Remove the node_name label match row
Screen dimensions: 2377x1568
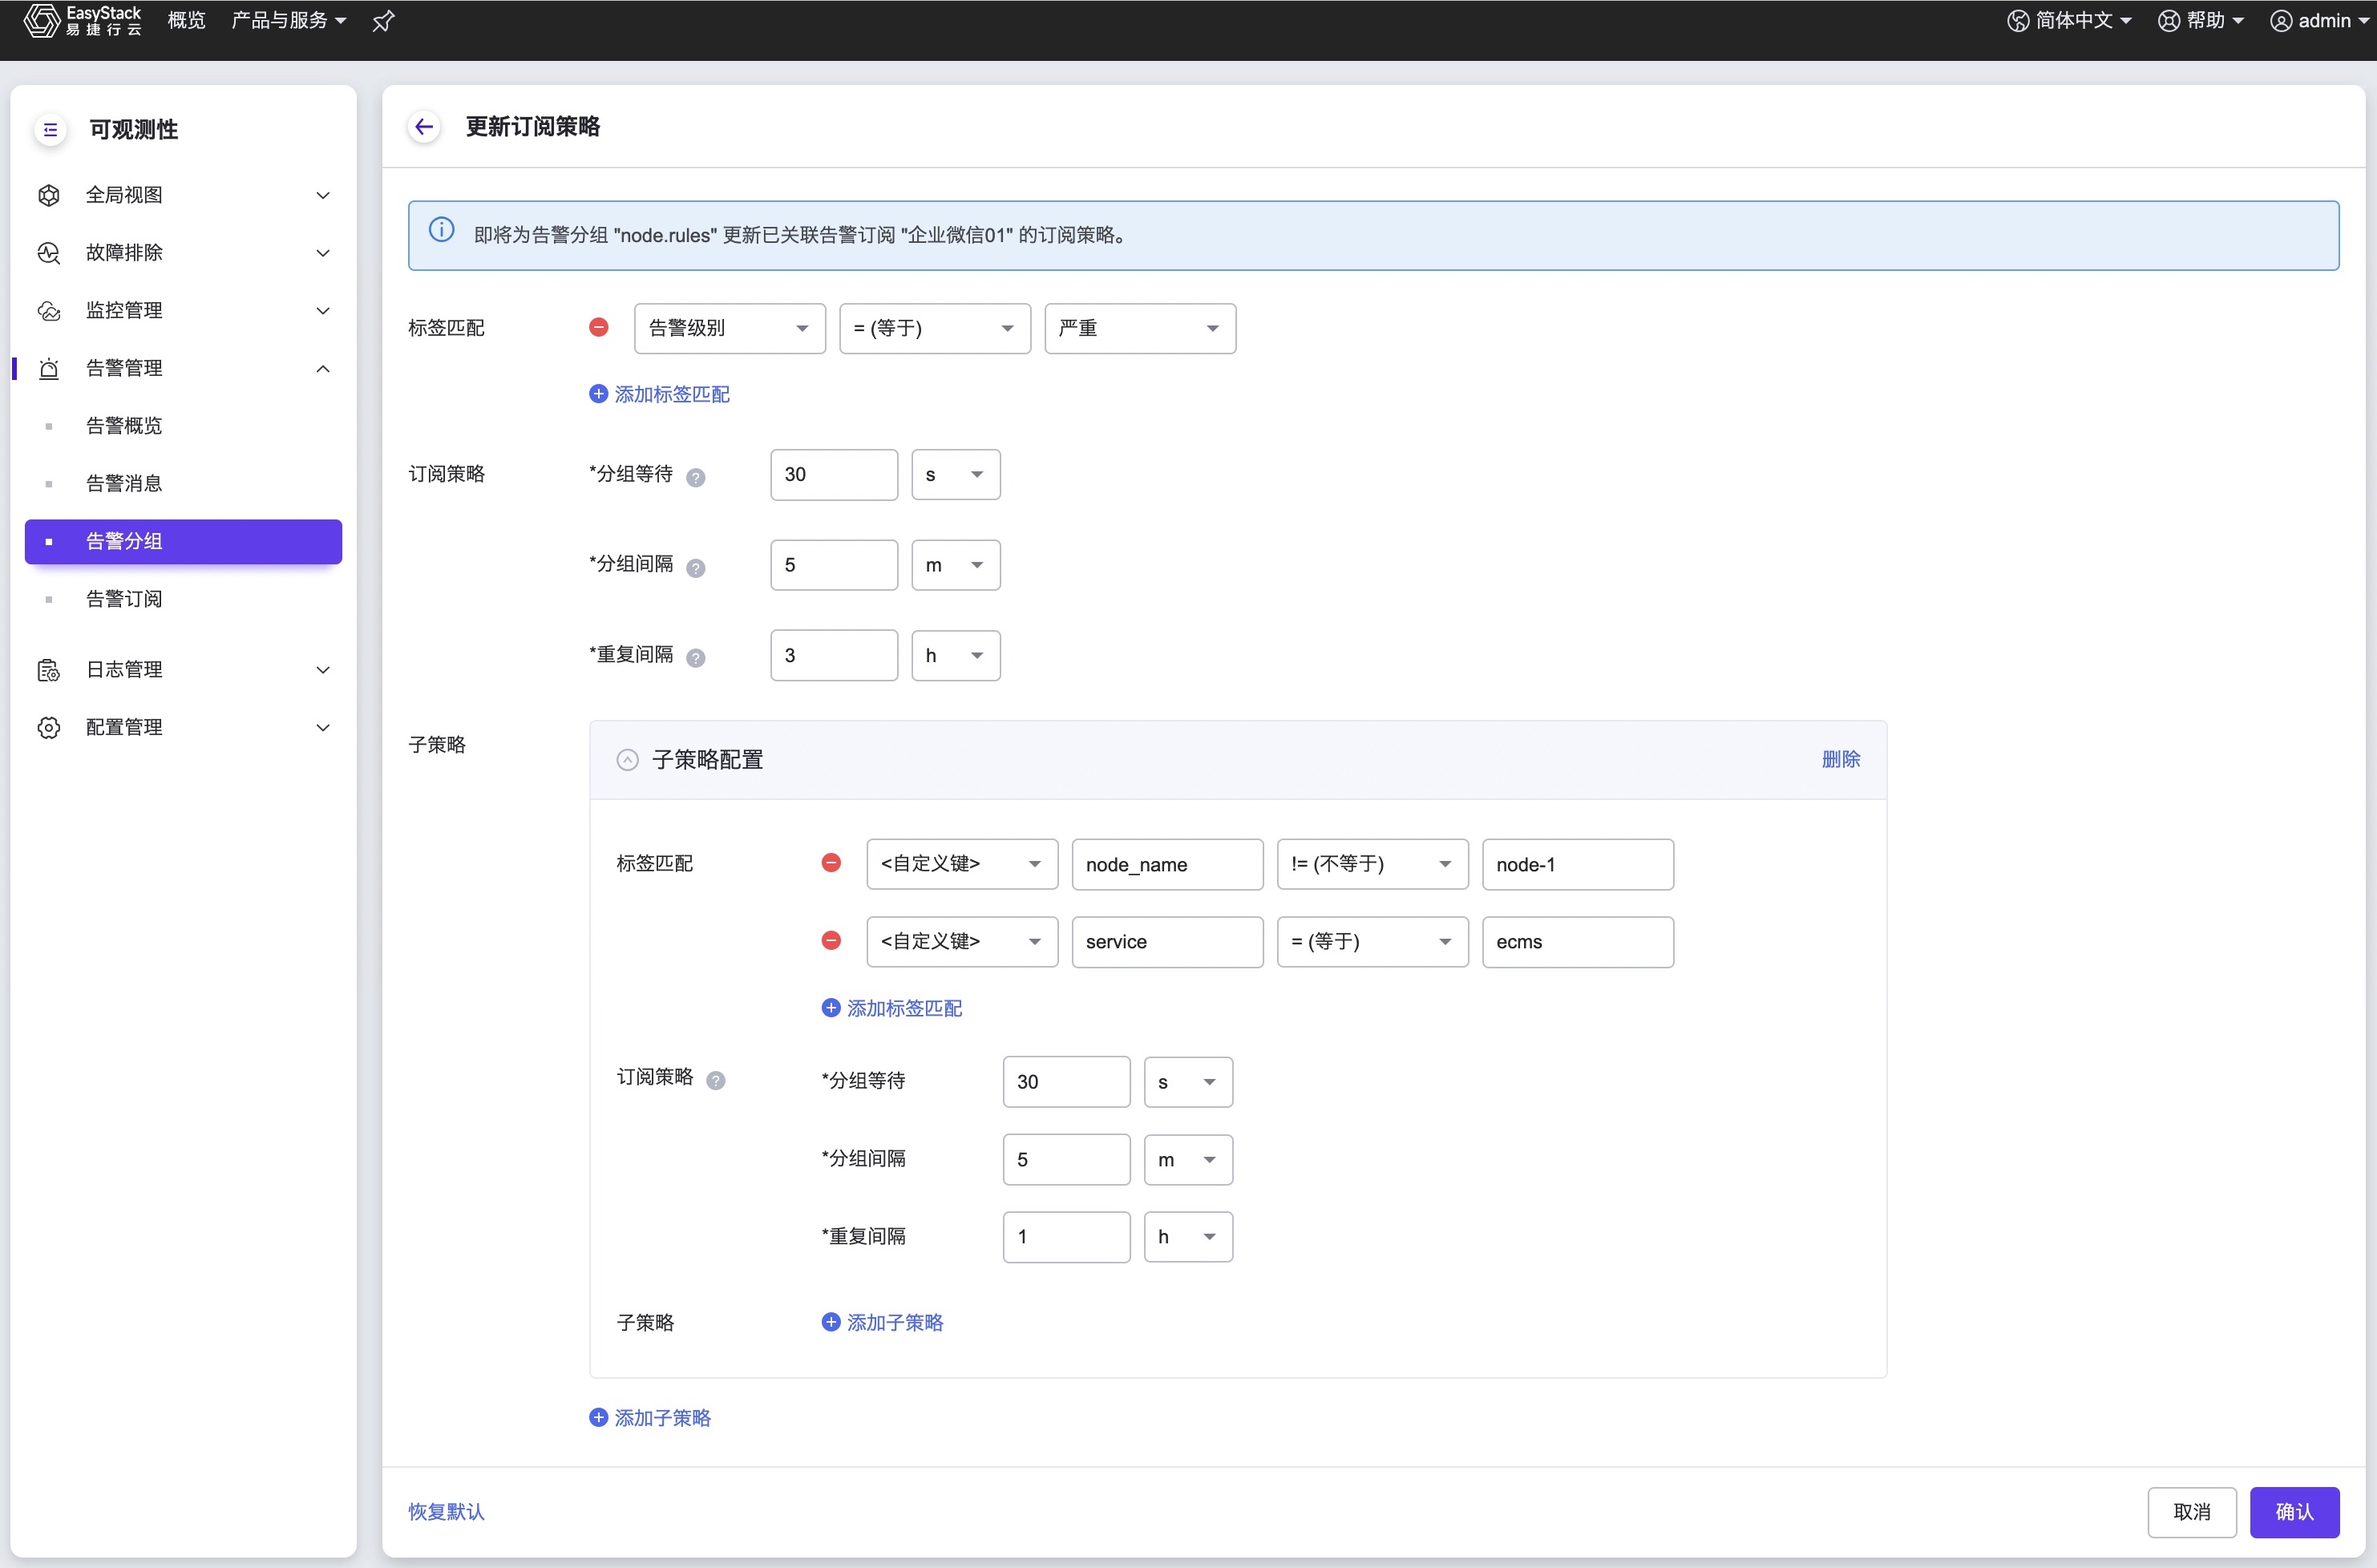click(x=831, y=863)
